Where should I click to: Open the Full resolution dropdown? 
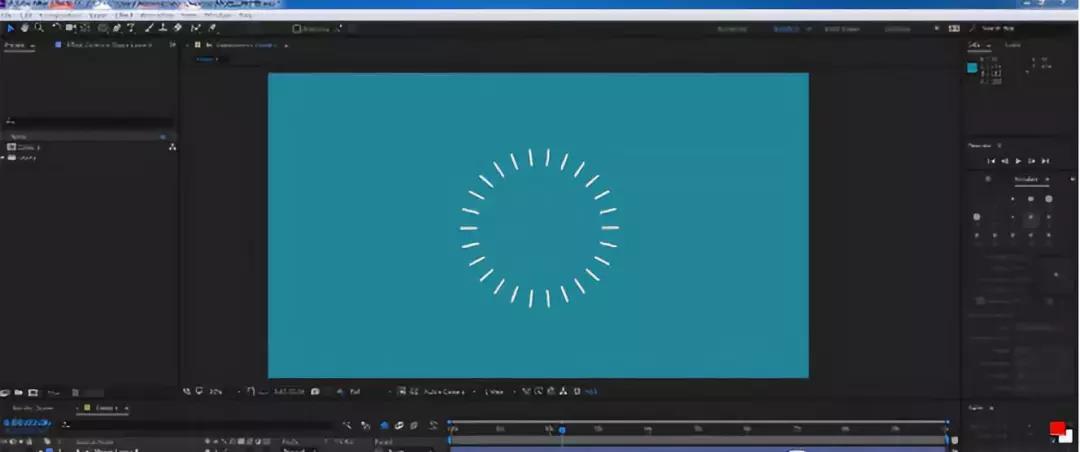pyautogui.click(x=354, y=391)
